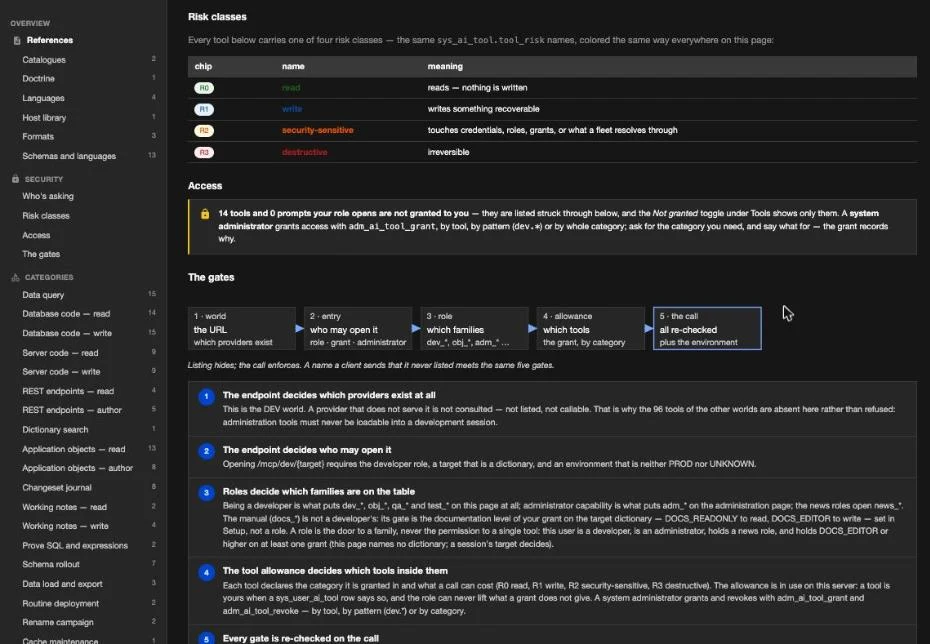
Task: Open Server code — write category
Action: click(x=61, y=372)
